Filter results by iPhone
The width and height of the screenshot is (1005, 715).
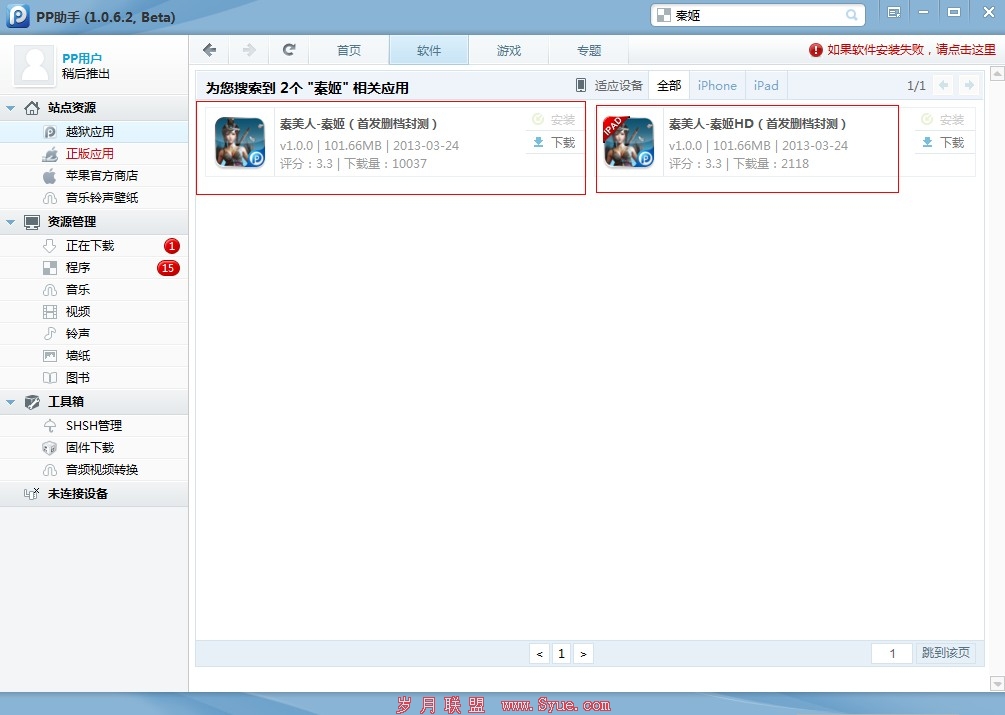coord(717,85)
